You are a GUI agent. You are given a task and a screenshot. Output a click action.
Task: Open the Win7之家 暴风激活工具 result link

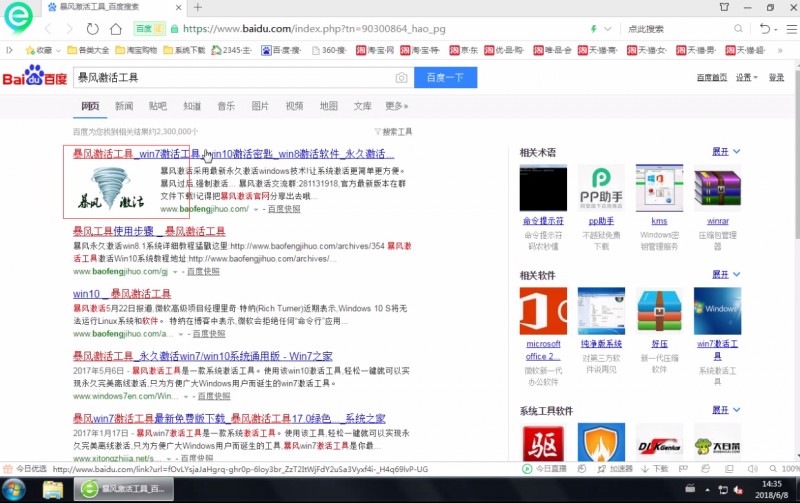point(203,356)
